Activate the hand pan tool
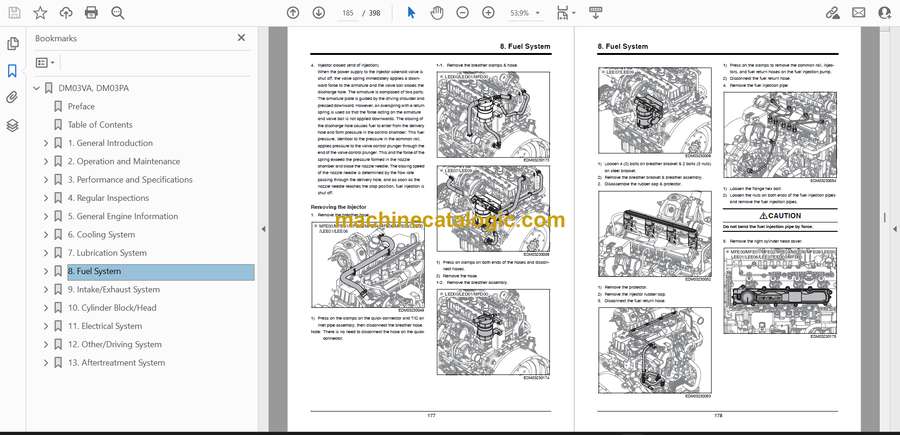900x435 pixels. (437, 13)
